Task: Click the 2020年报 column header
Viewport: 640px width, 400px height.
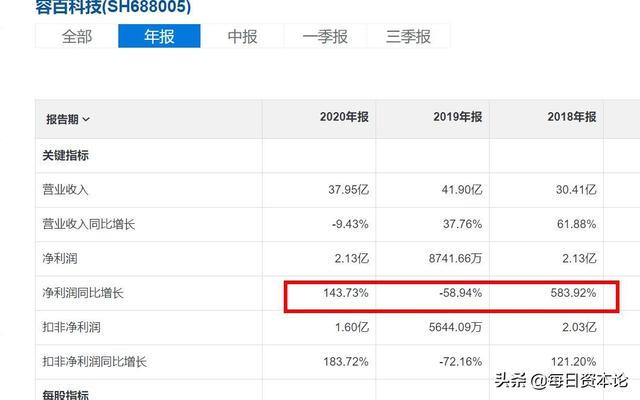Action: pos(344,117)
